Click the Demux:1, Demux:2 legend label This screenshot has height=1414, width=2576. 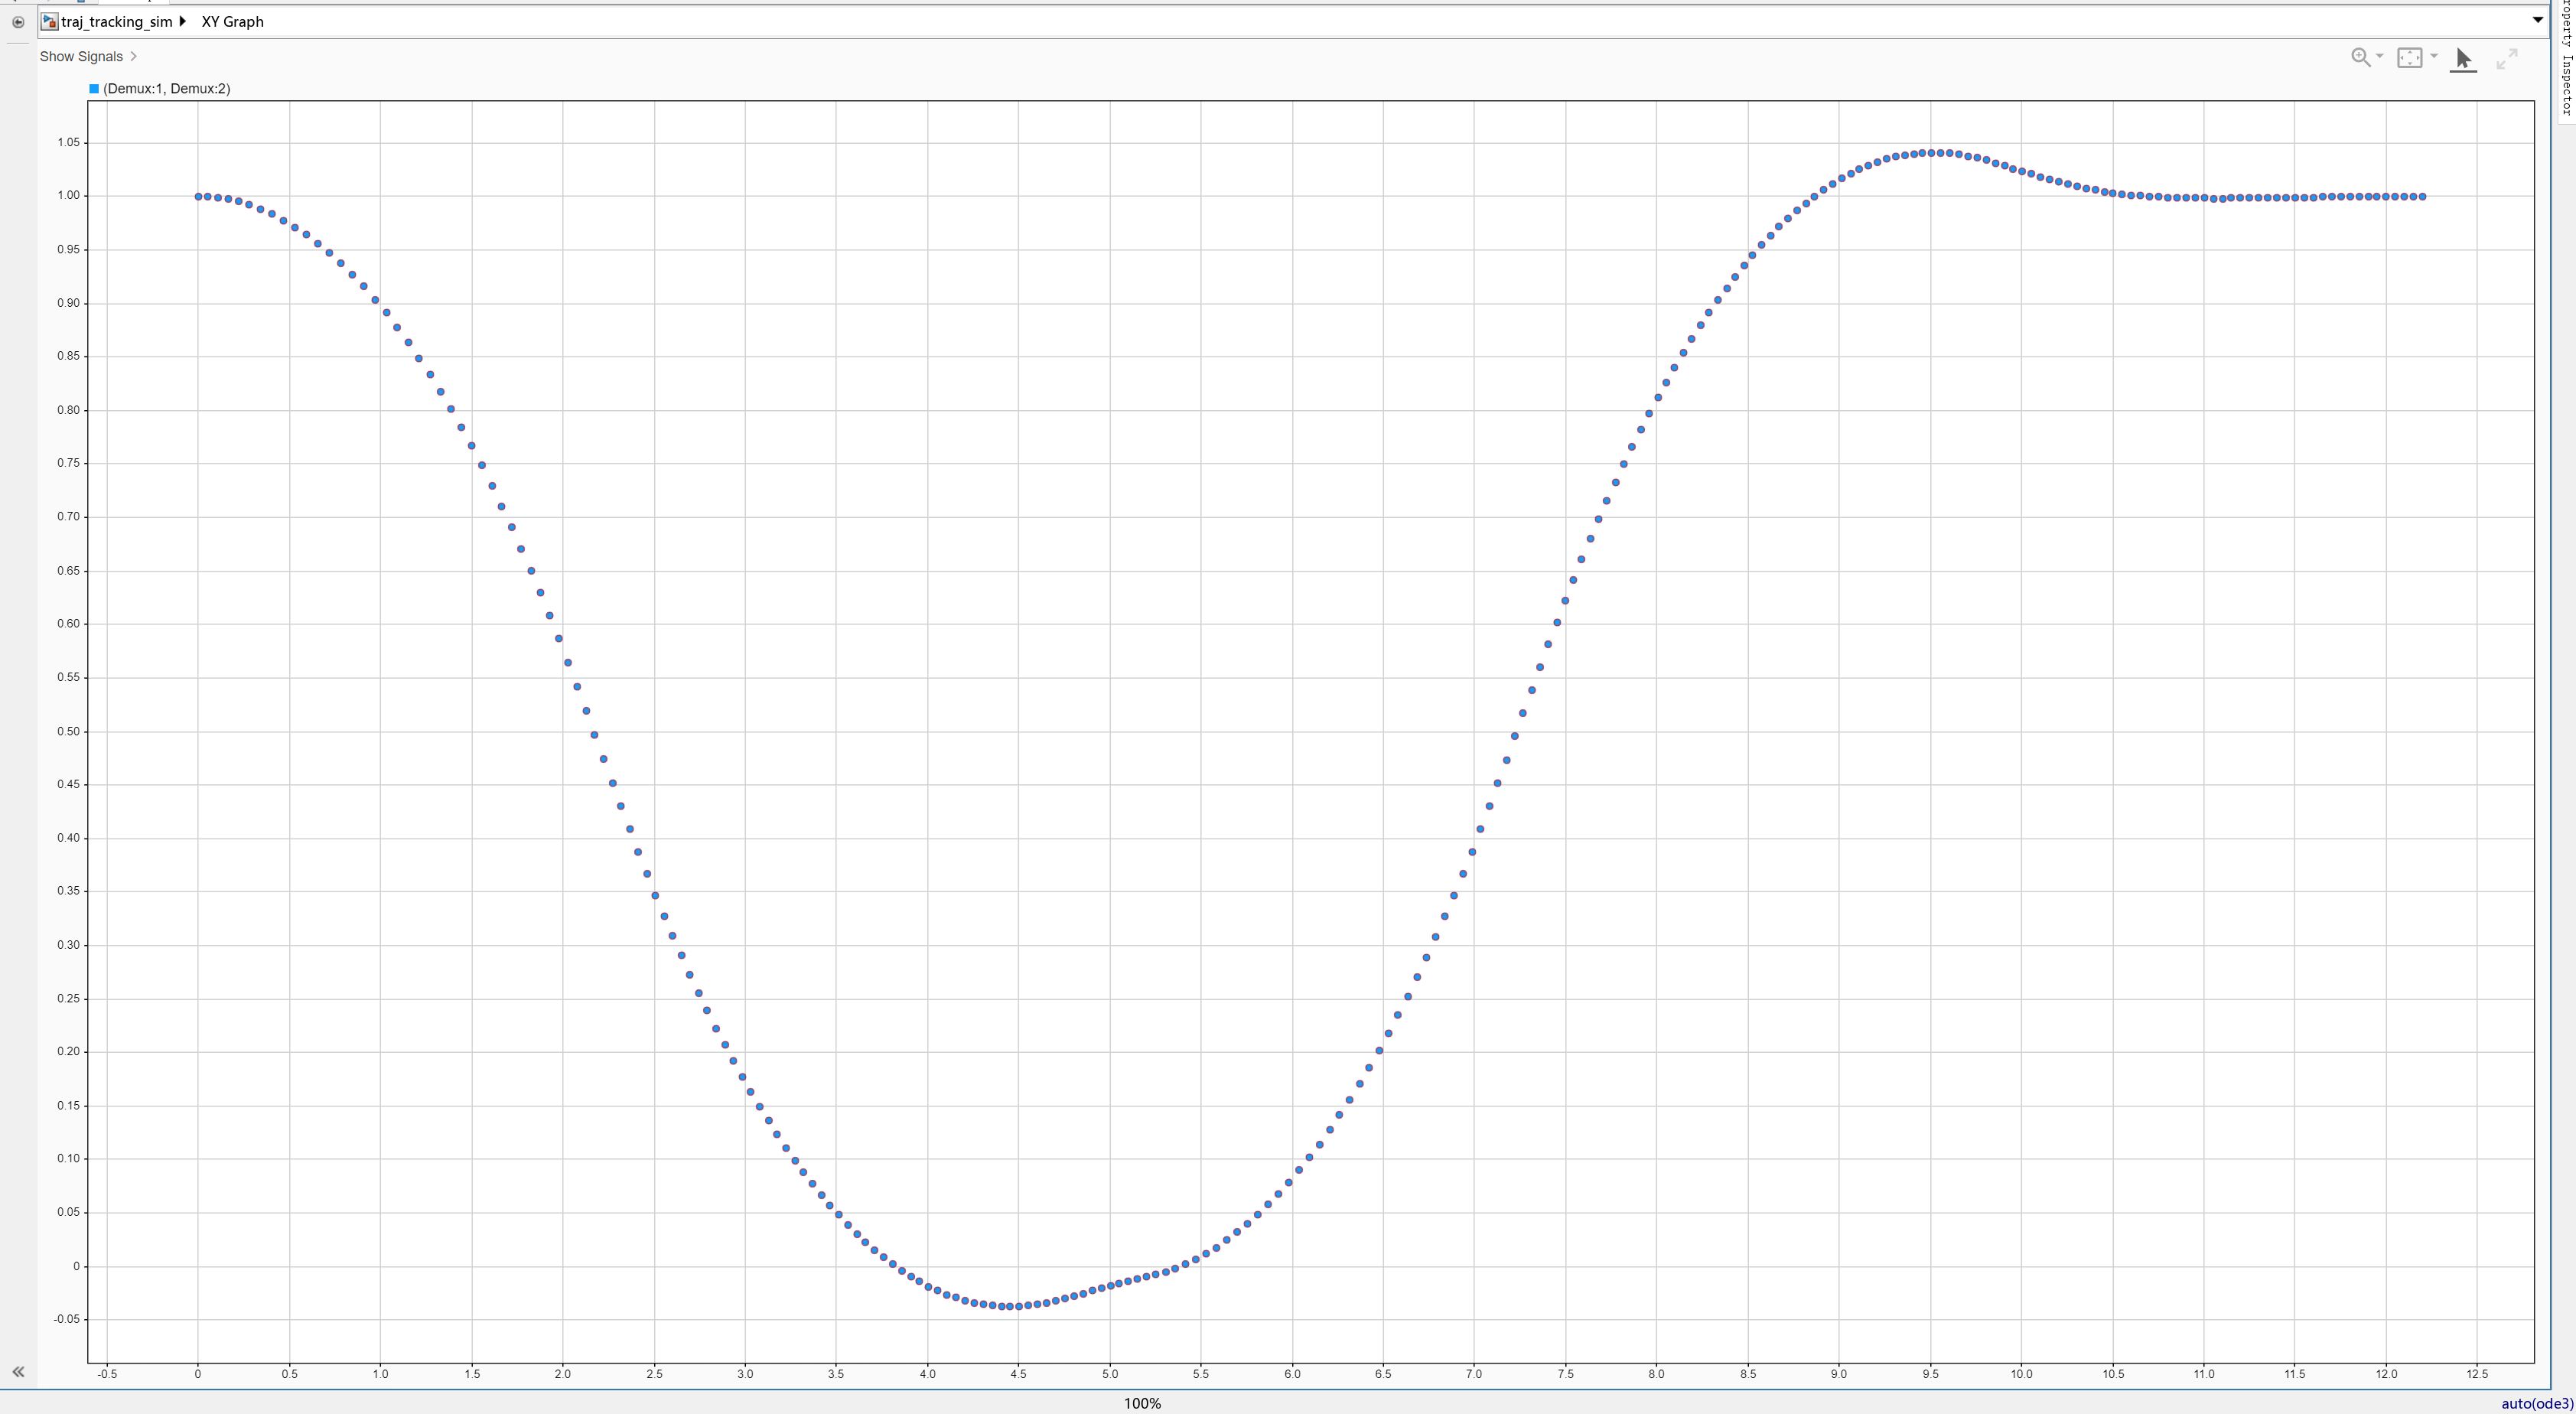pos(166,89)
